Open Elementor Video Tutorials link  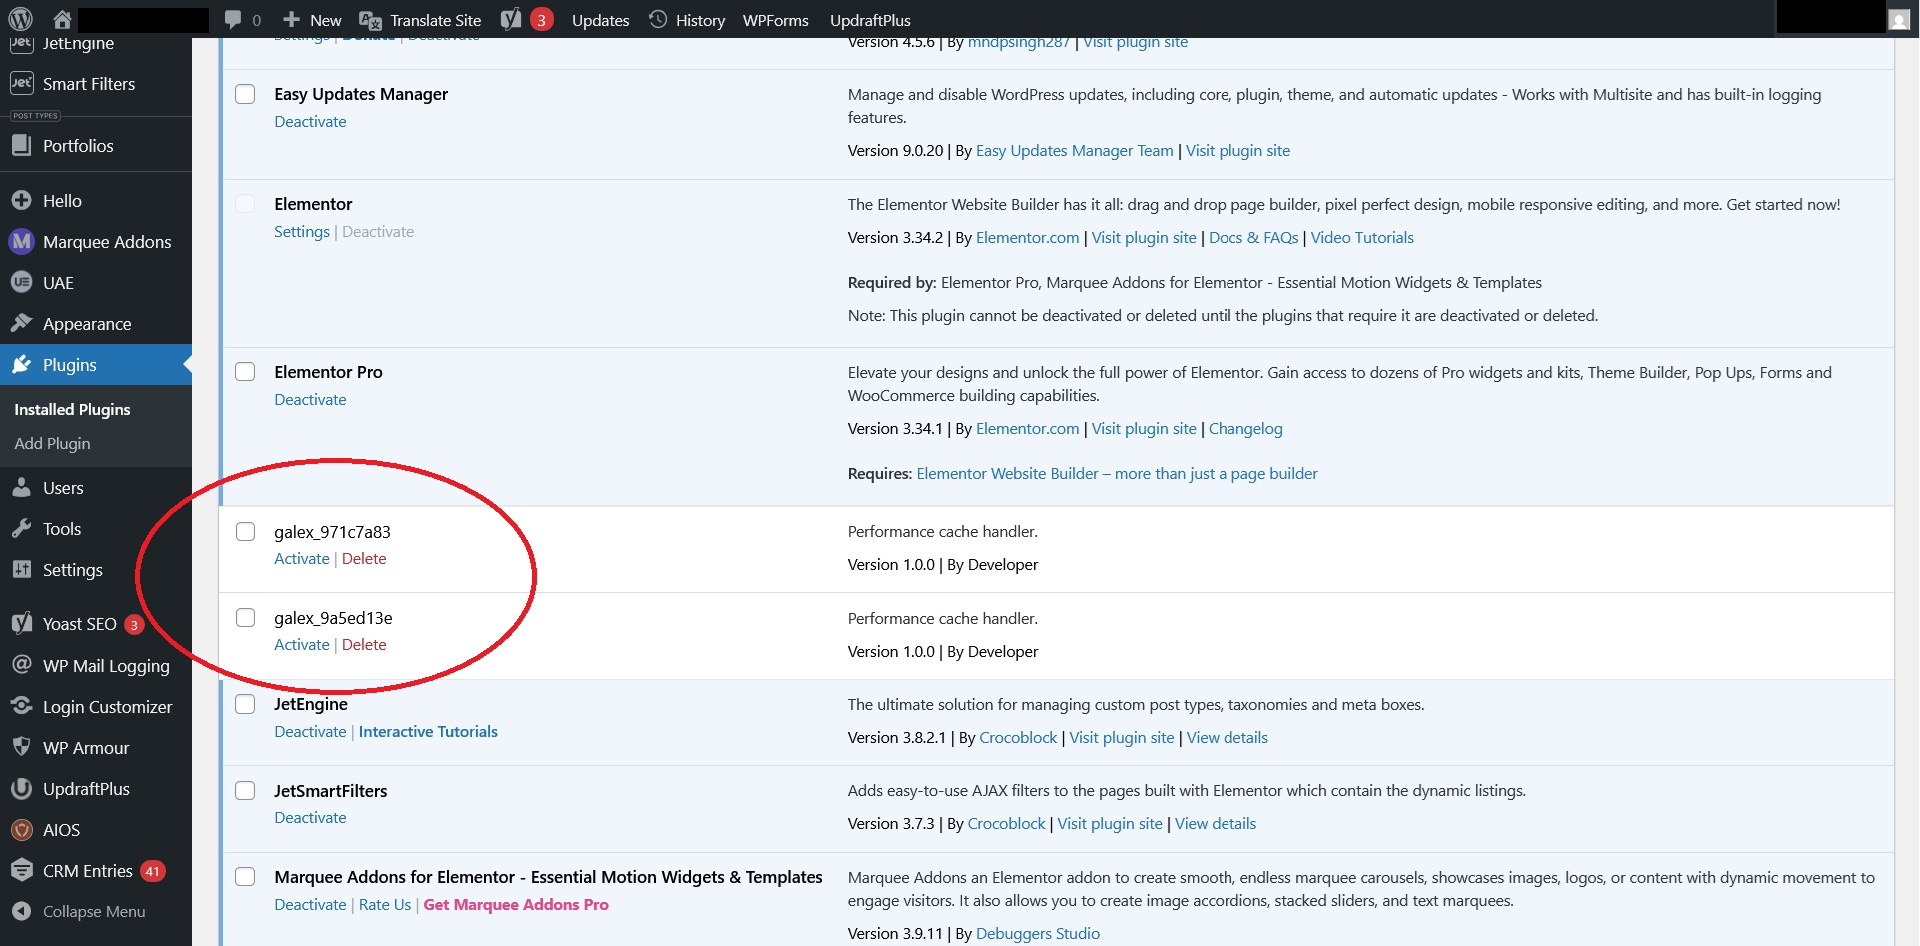click(1362, 238)
